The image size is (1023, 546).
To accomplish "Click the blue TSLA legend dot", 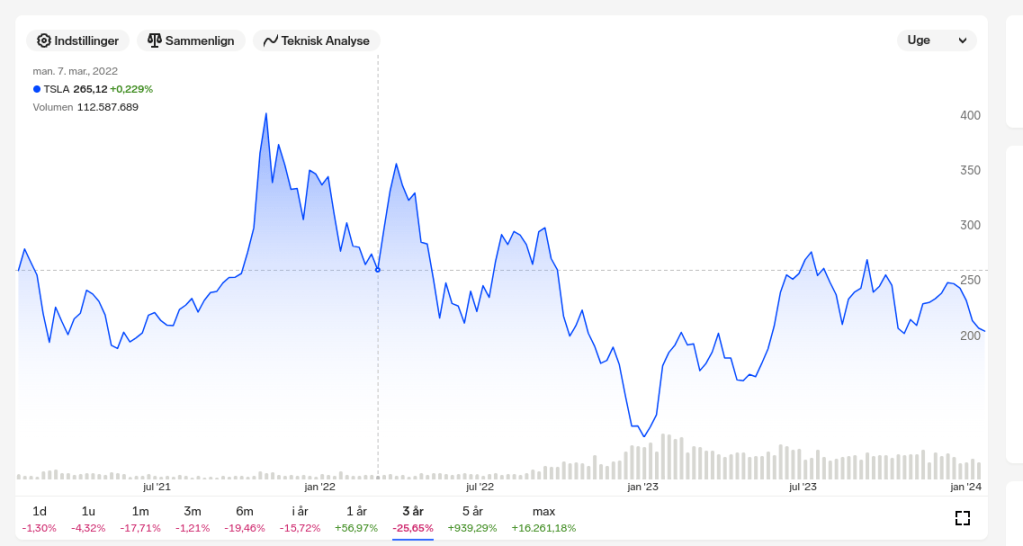I will 37,89.
